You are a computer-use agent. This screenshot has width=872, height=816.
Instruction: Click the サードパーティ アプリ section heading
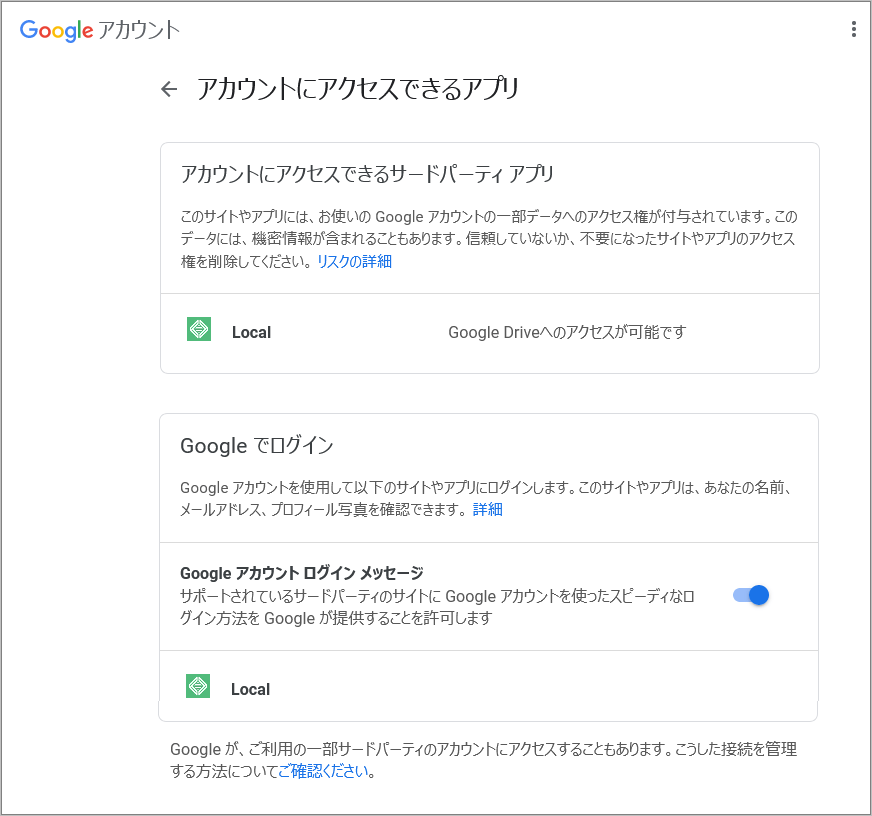(x=367, y=174)
